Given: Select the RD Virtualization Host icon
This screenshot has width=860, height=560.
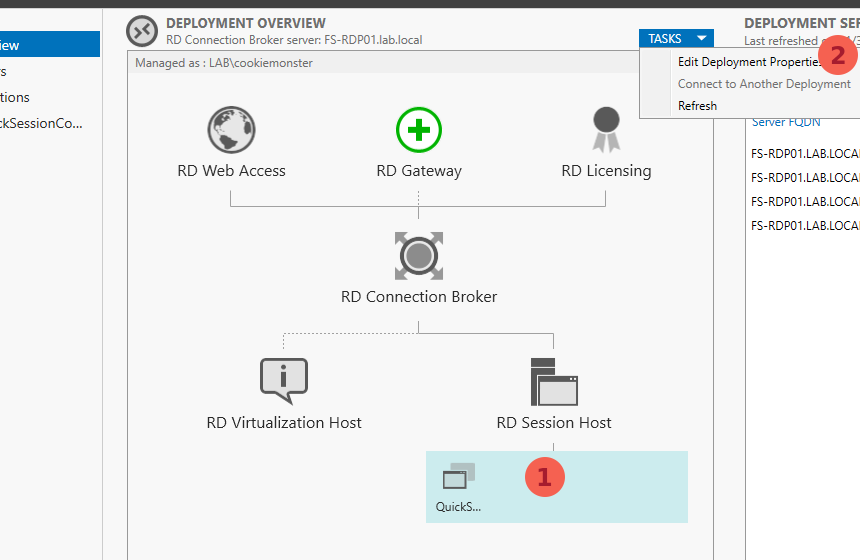Looking at the screenshot, I should tap(283, 381).
